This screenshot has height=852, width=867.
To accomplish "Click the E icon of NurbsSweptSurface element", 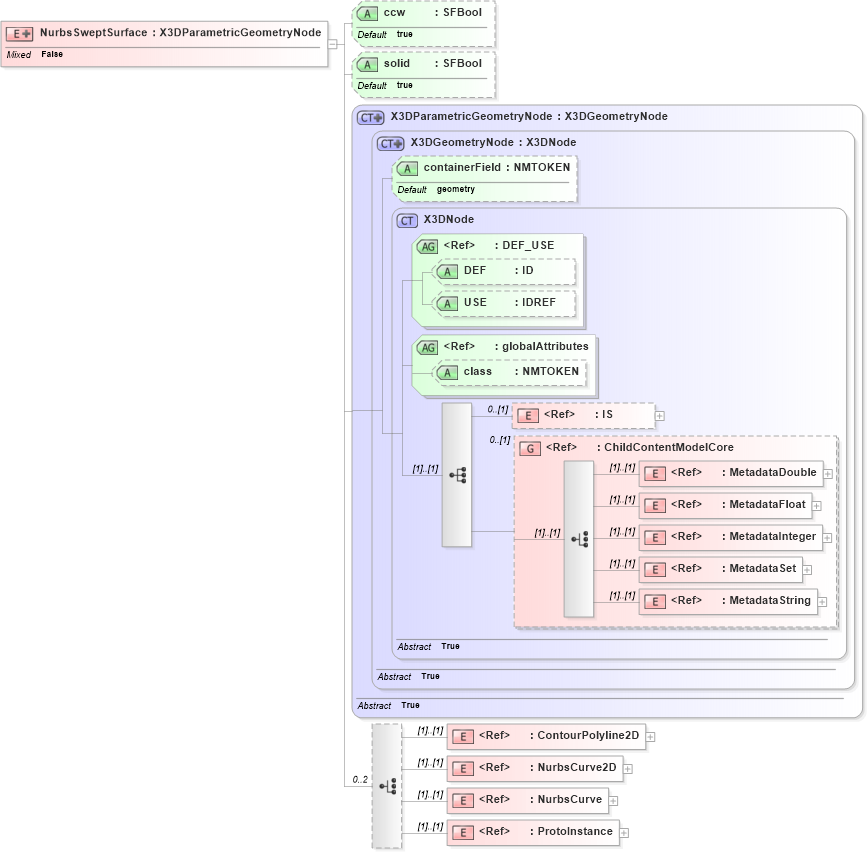I will point(19,34).
